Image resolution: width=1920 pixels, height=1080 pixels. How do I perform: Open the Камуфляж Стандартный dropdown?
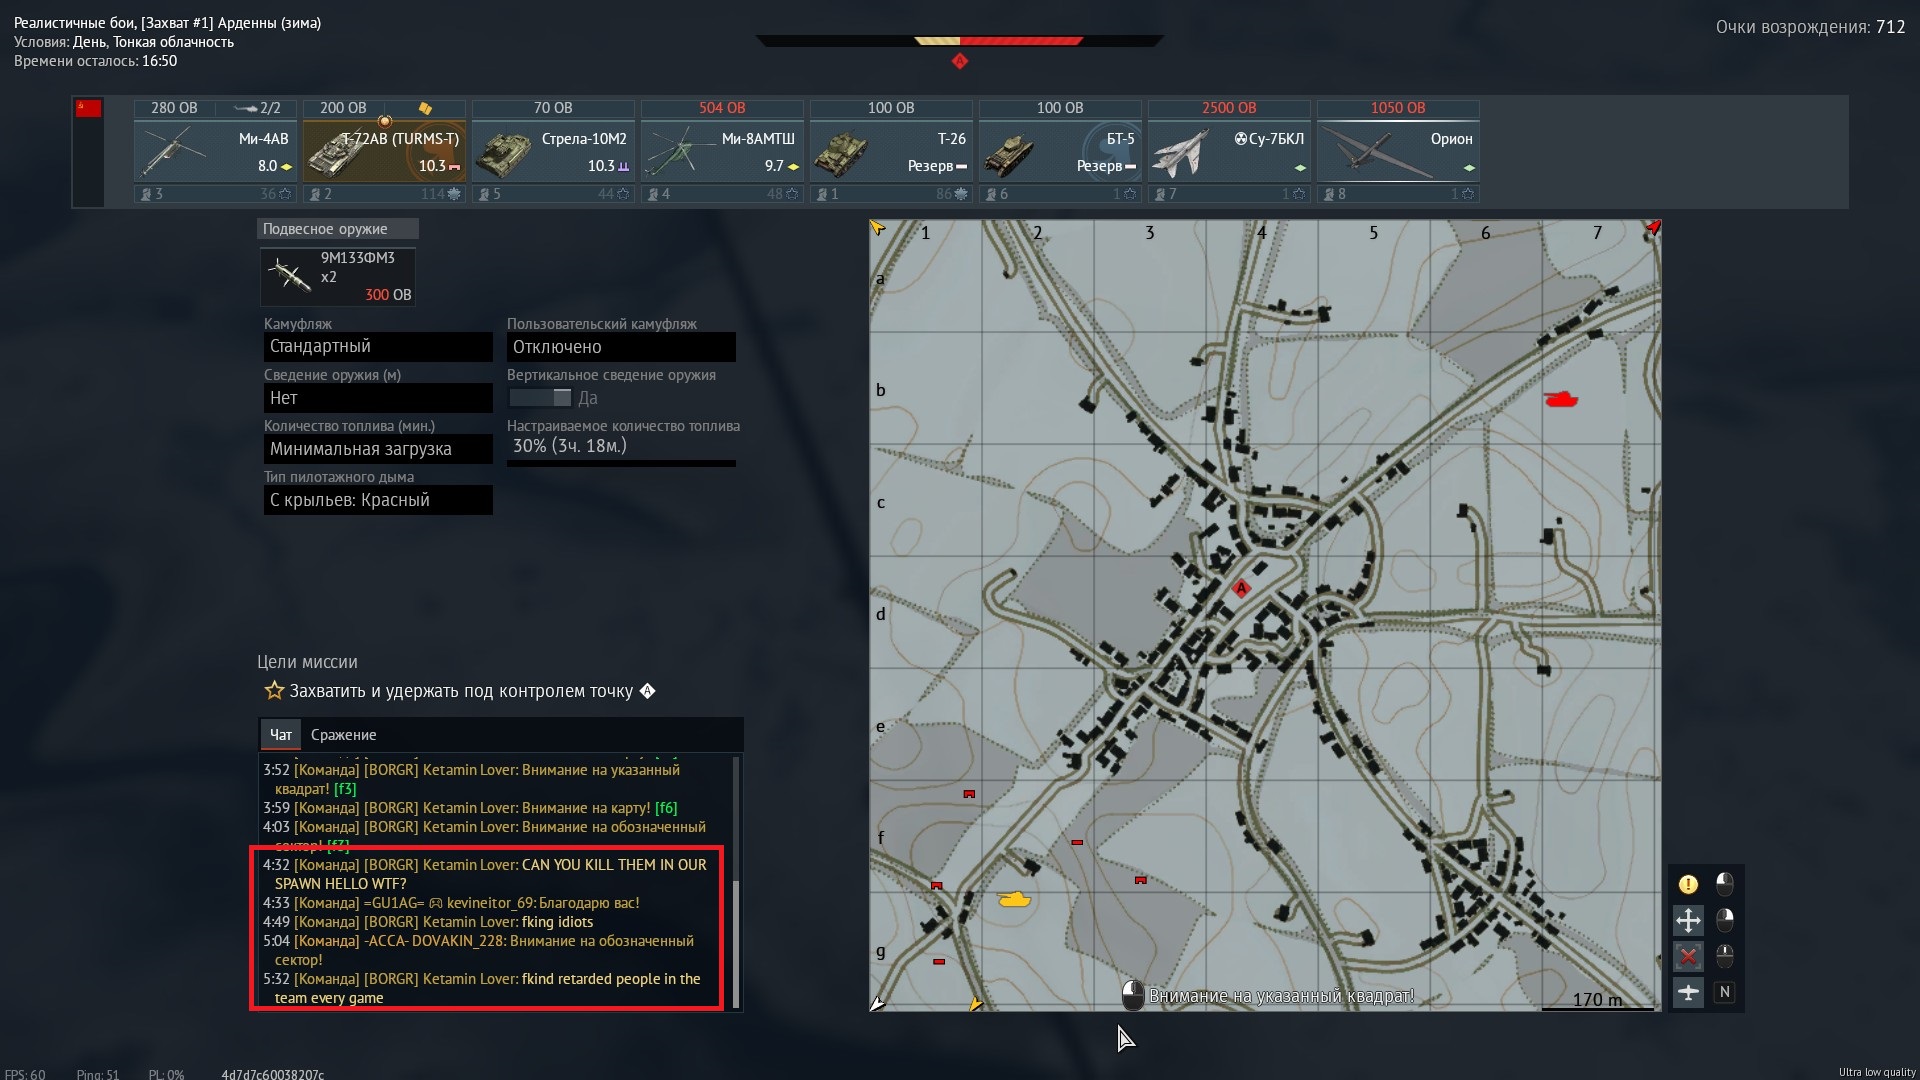coord(378,347)
